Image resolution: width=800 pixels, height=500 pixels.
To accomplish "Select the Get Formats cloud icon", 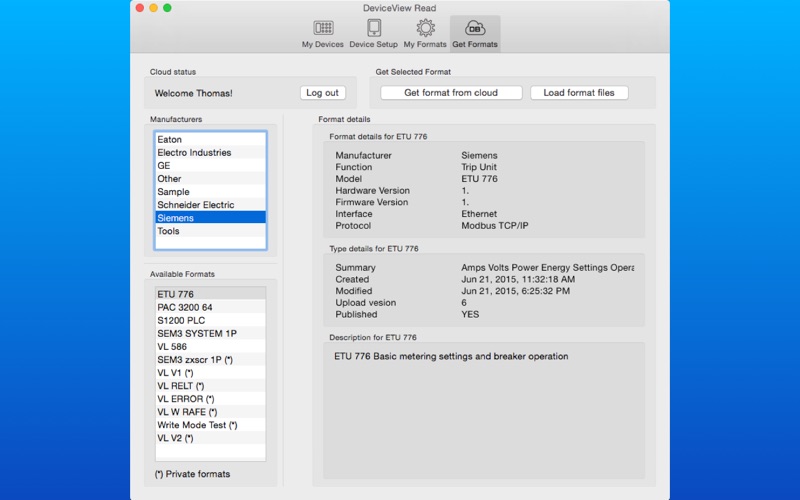I will tap(475, 32).
